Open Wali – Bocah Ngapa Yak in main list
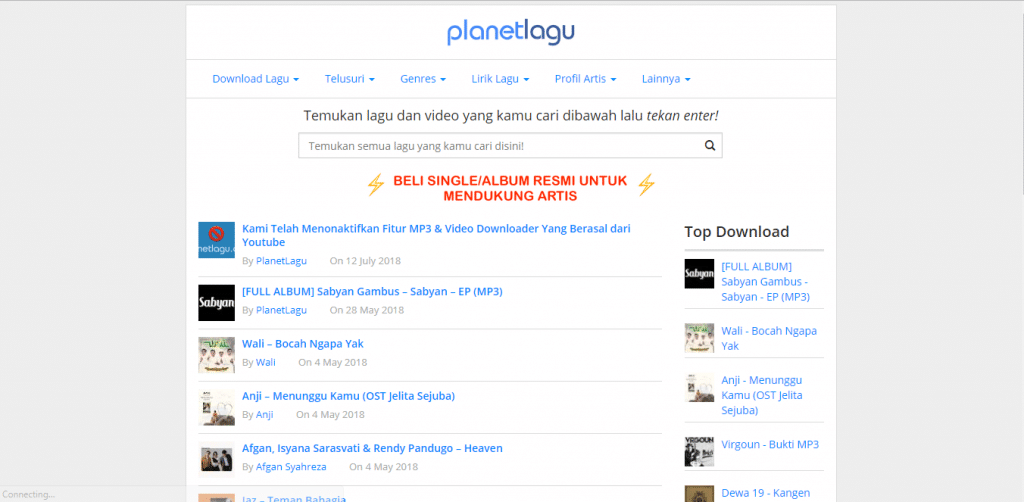 [x=302, y=343]
